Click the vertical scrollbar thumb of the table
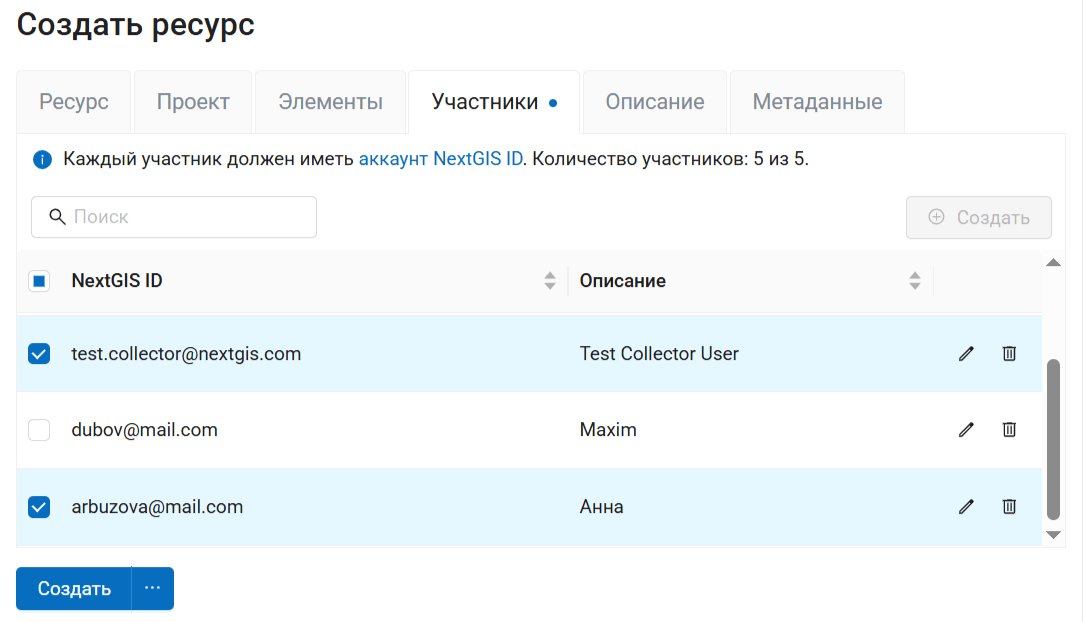This screenshot has width=1083, height=622. (x=1053, y=440)
